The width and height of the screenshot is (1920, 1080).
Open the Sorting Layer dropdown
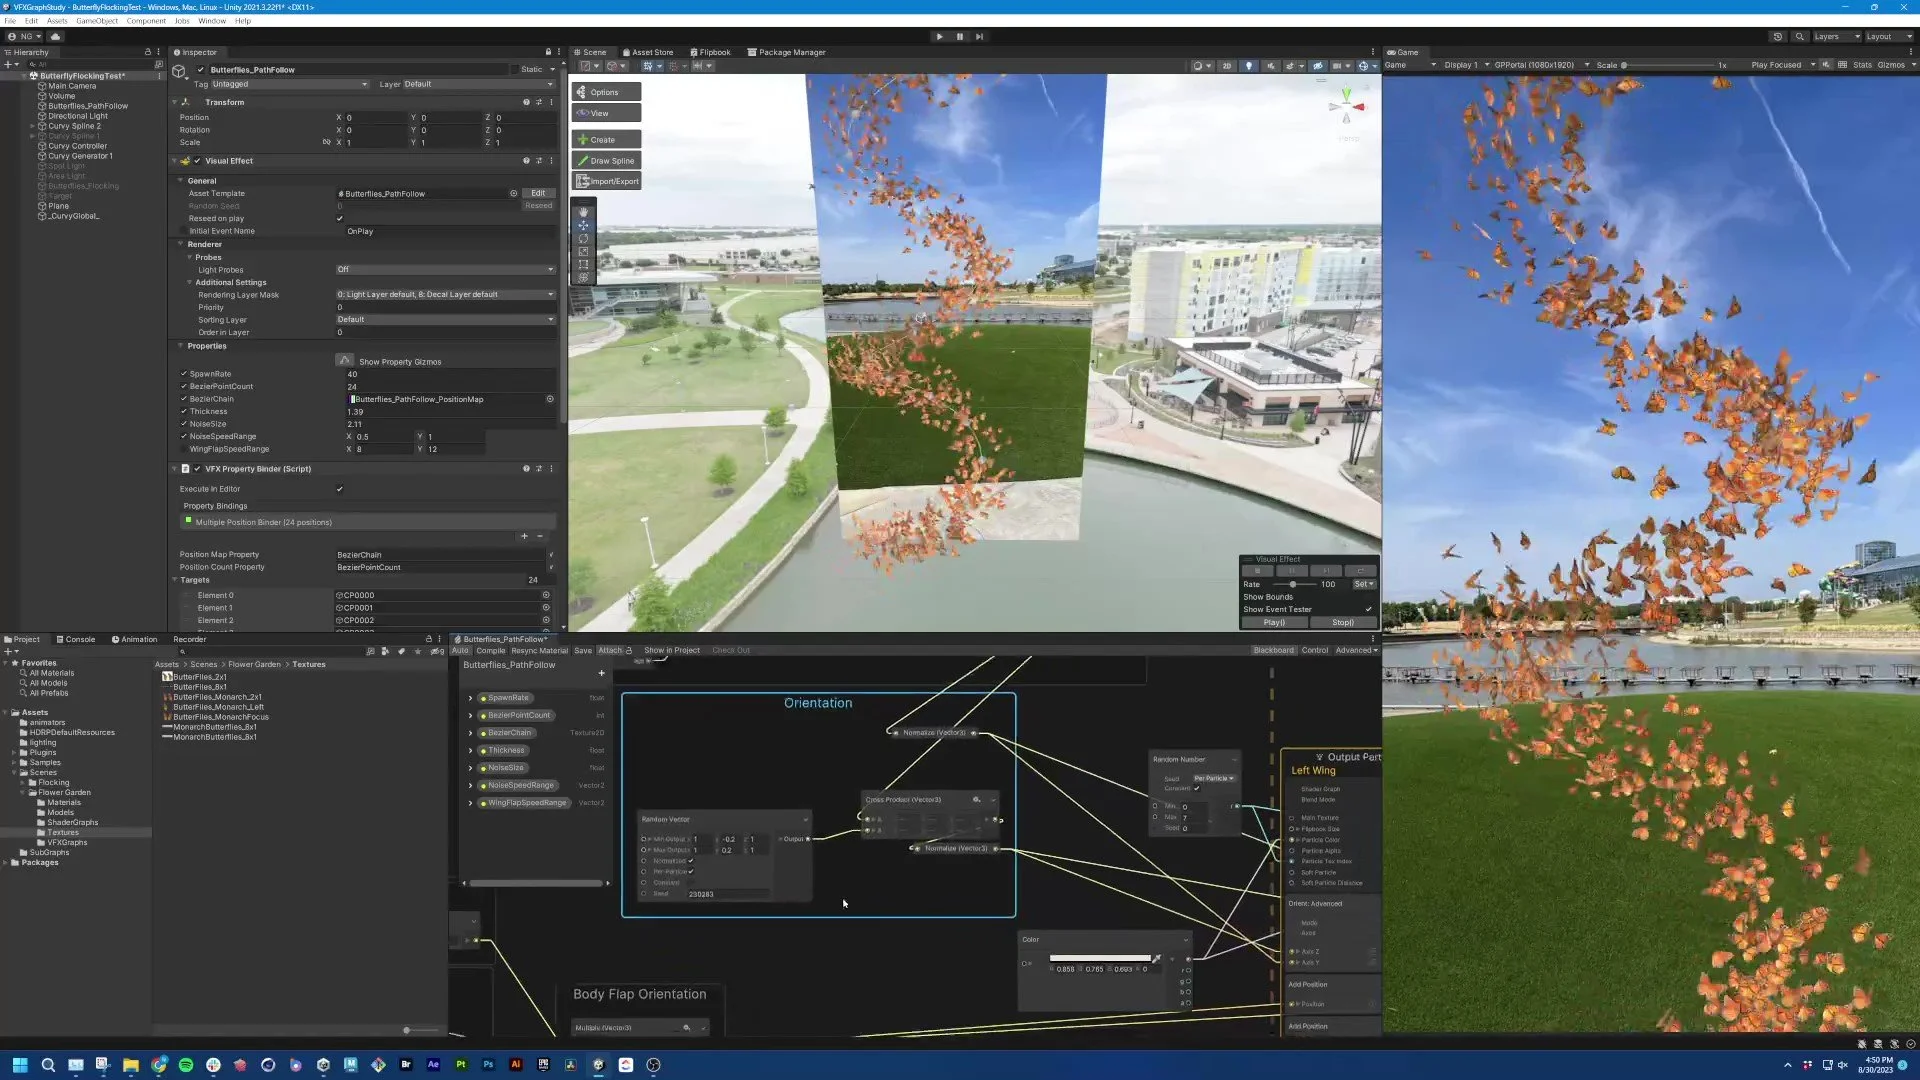click(x=445, y=320)
